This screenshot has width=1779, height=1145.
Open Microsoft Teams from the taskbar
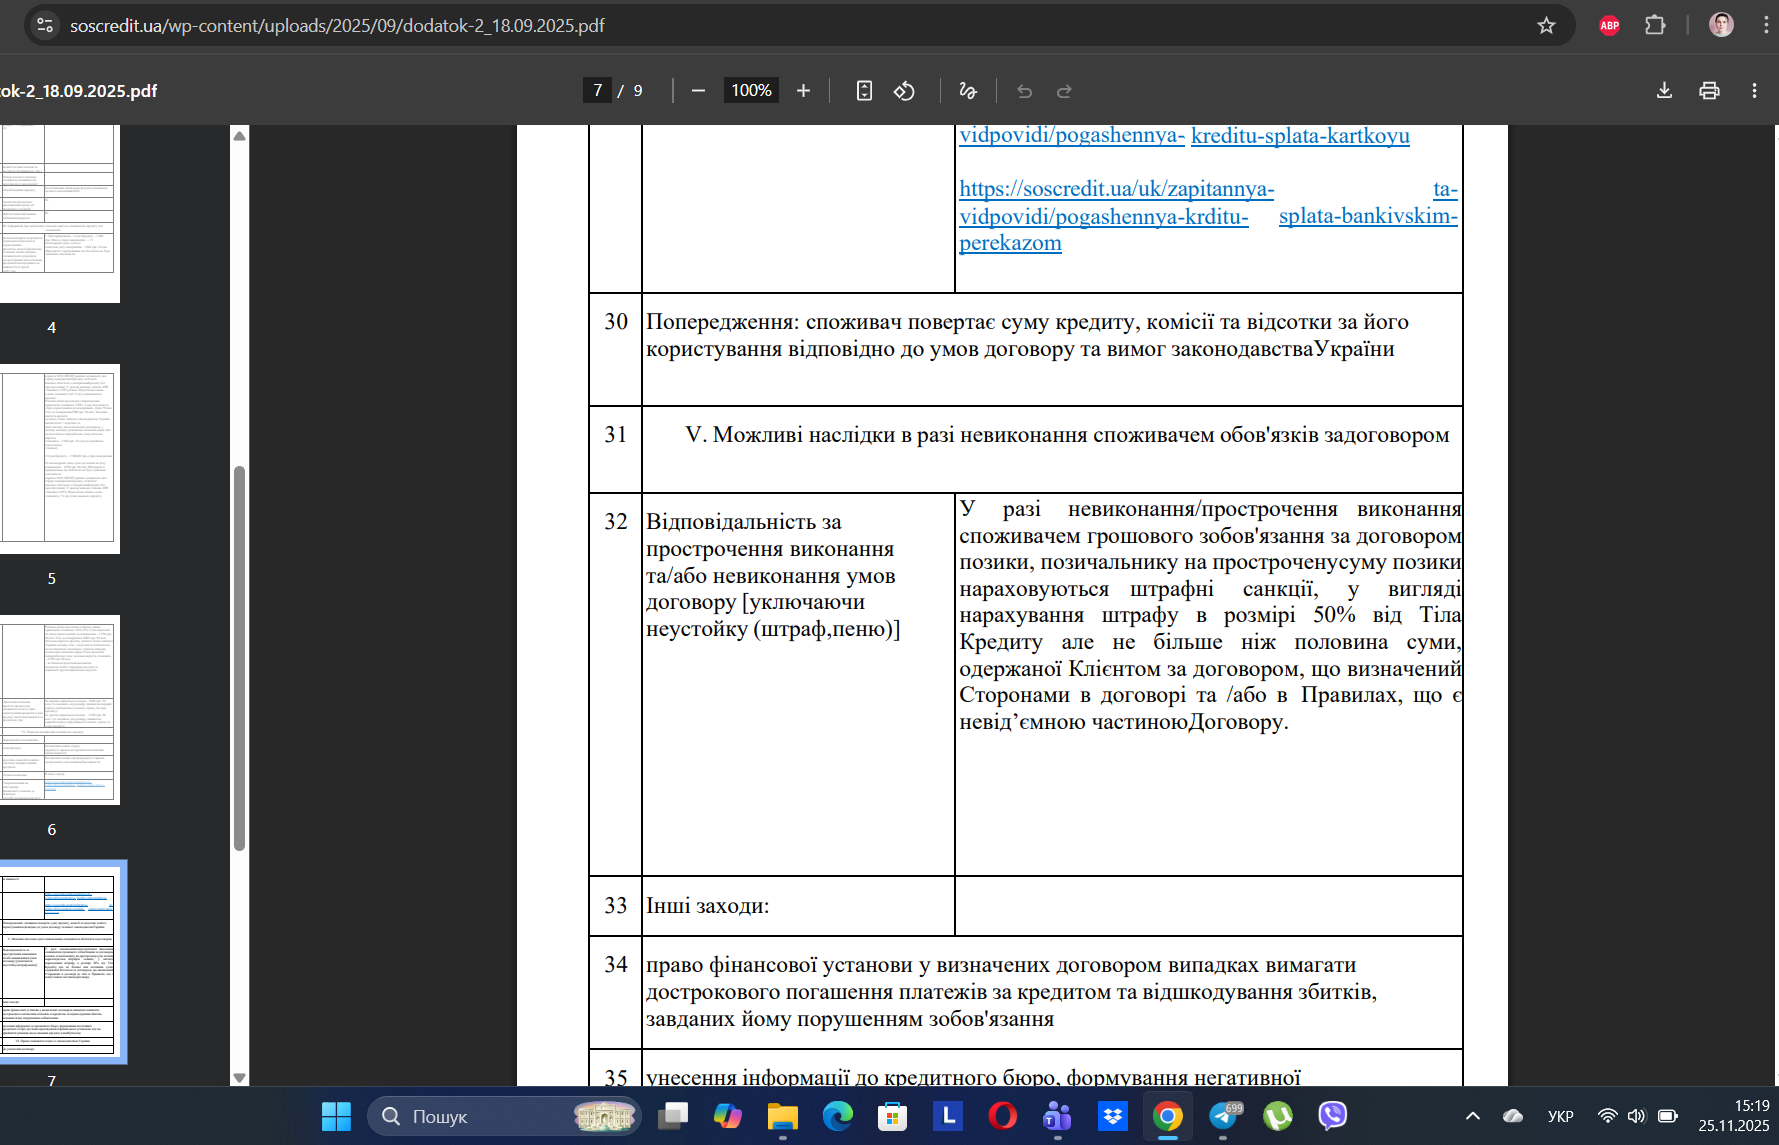point(1058,1116)
